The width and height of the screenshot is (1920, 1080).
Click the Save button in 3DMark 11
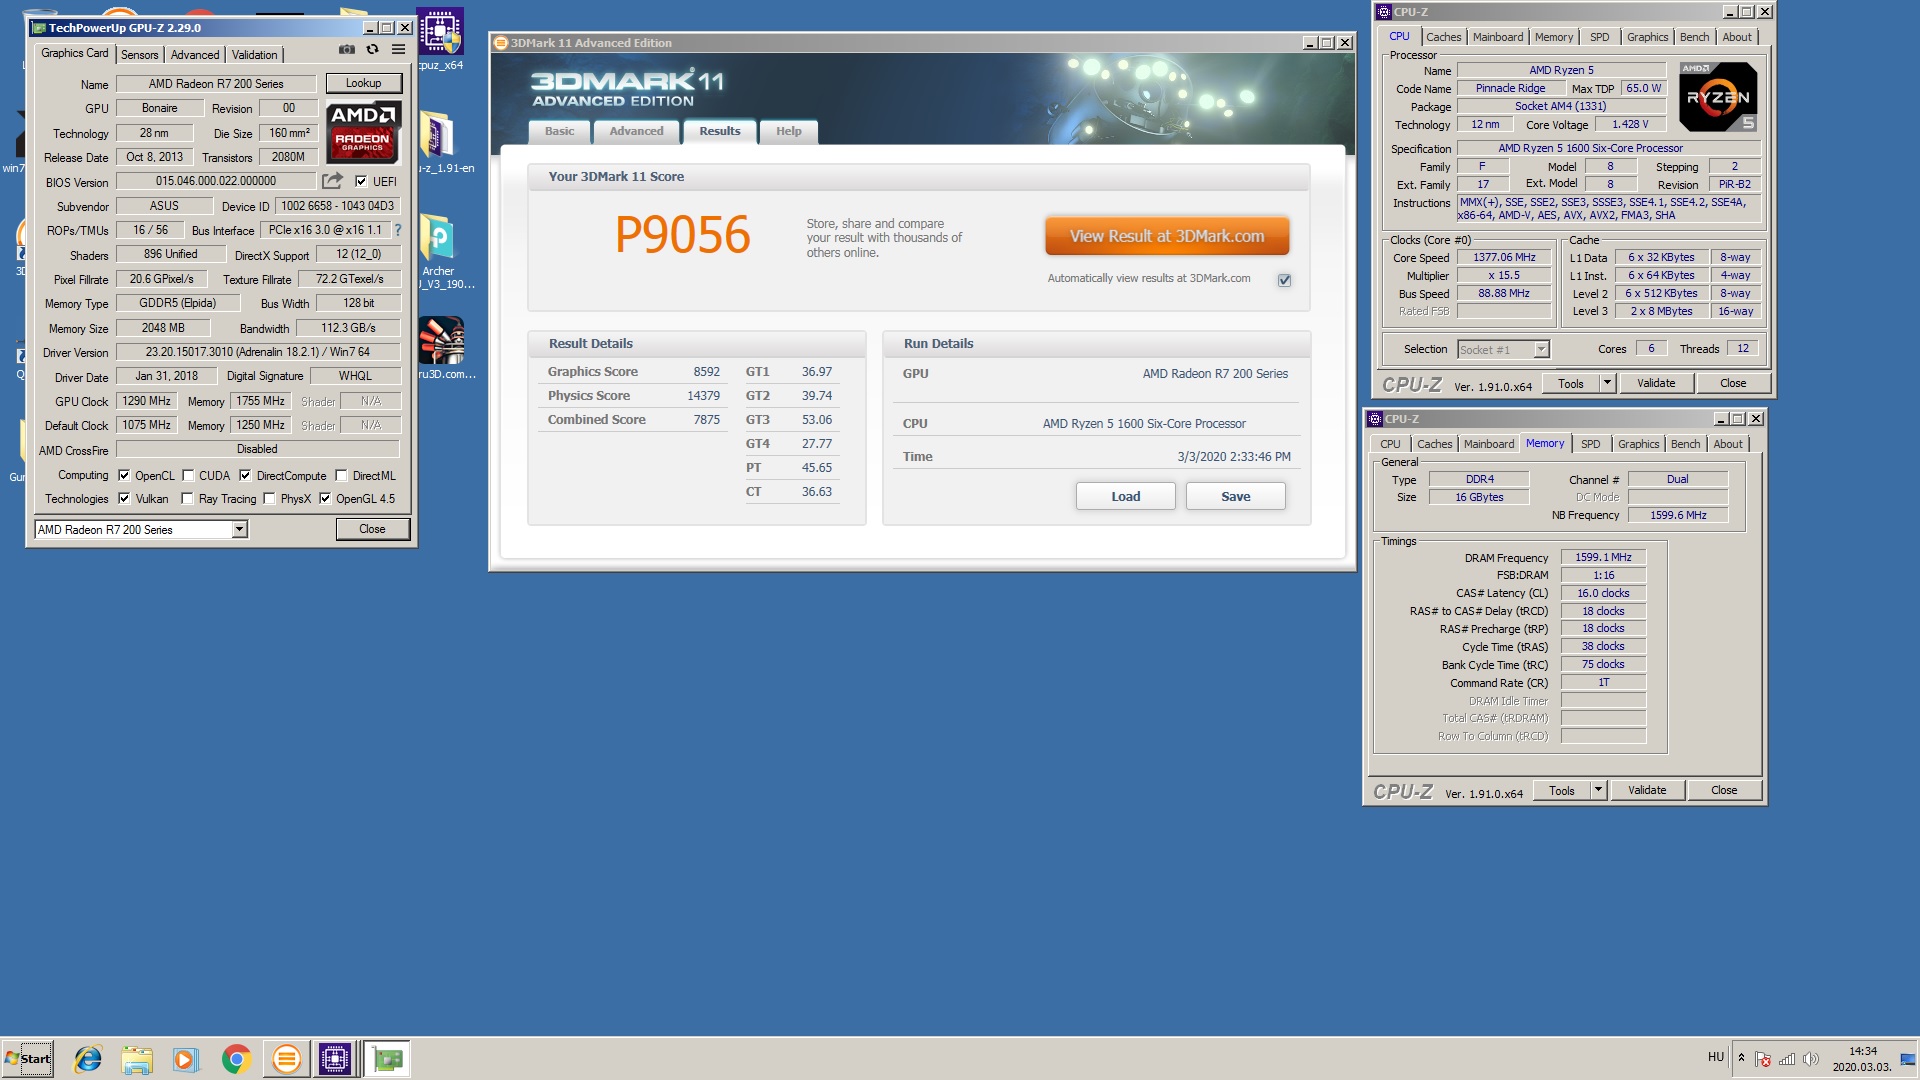pos(1236,496)
